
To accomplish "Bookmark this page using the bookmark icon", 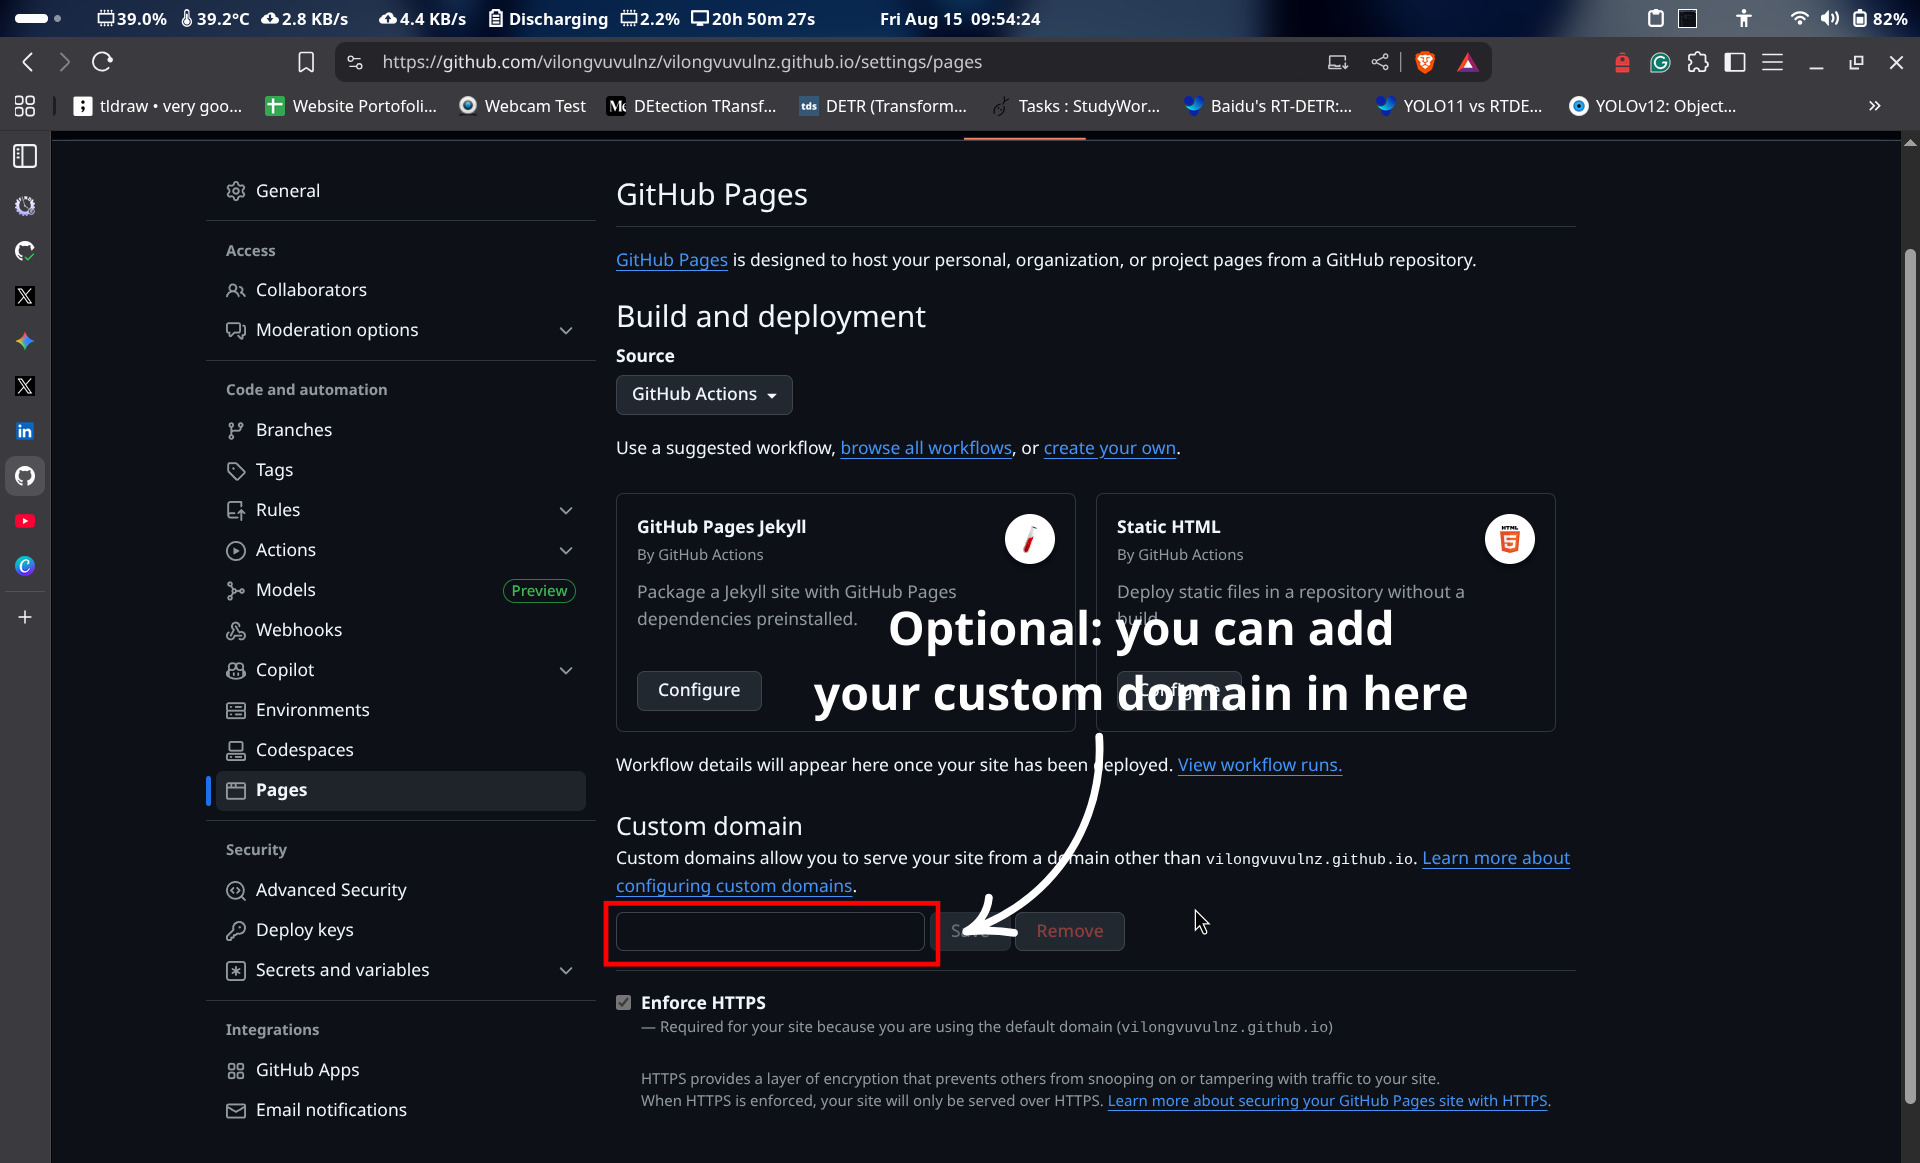I will click(x=306, y=62).
